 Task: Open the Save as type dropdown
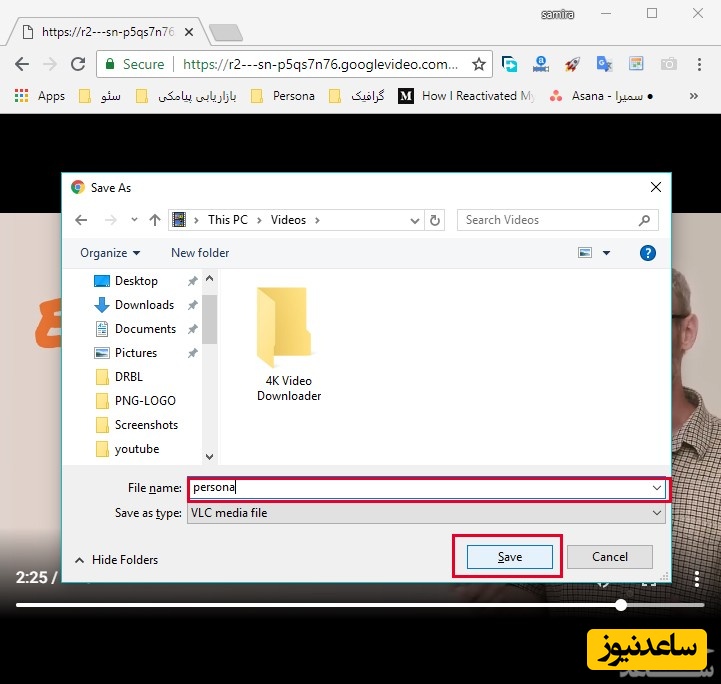(x=425, y=513)
